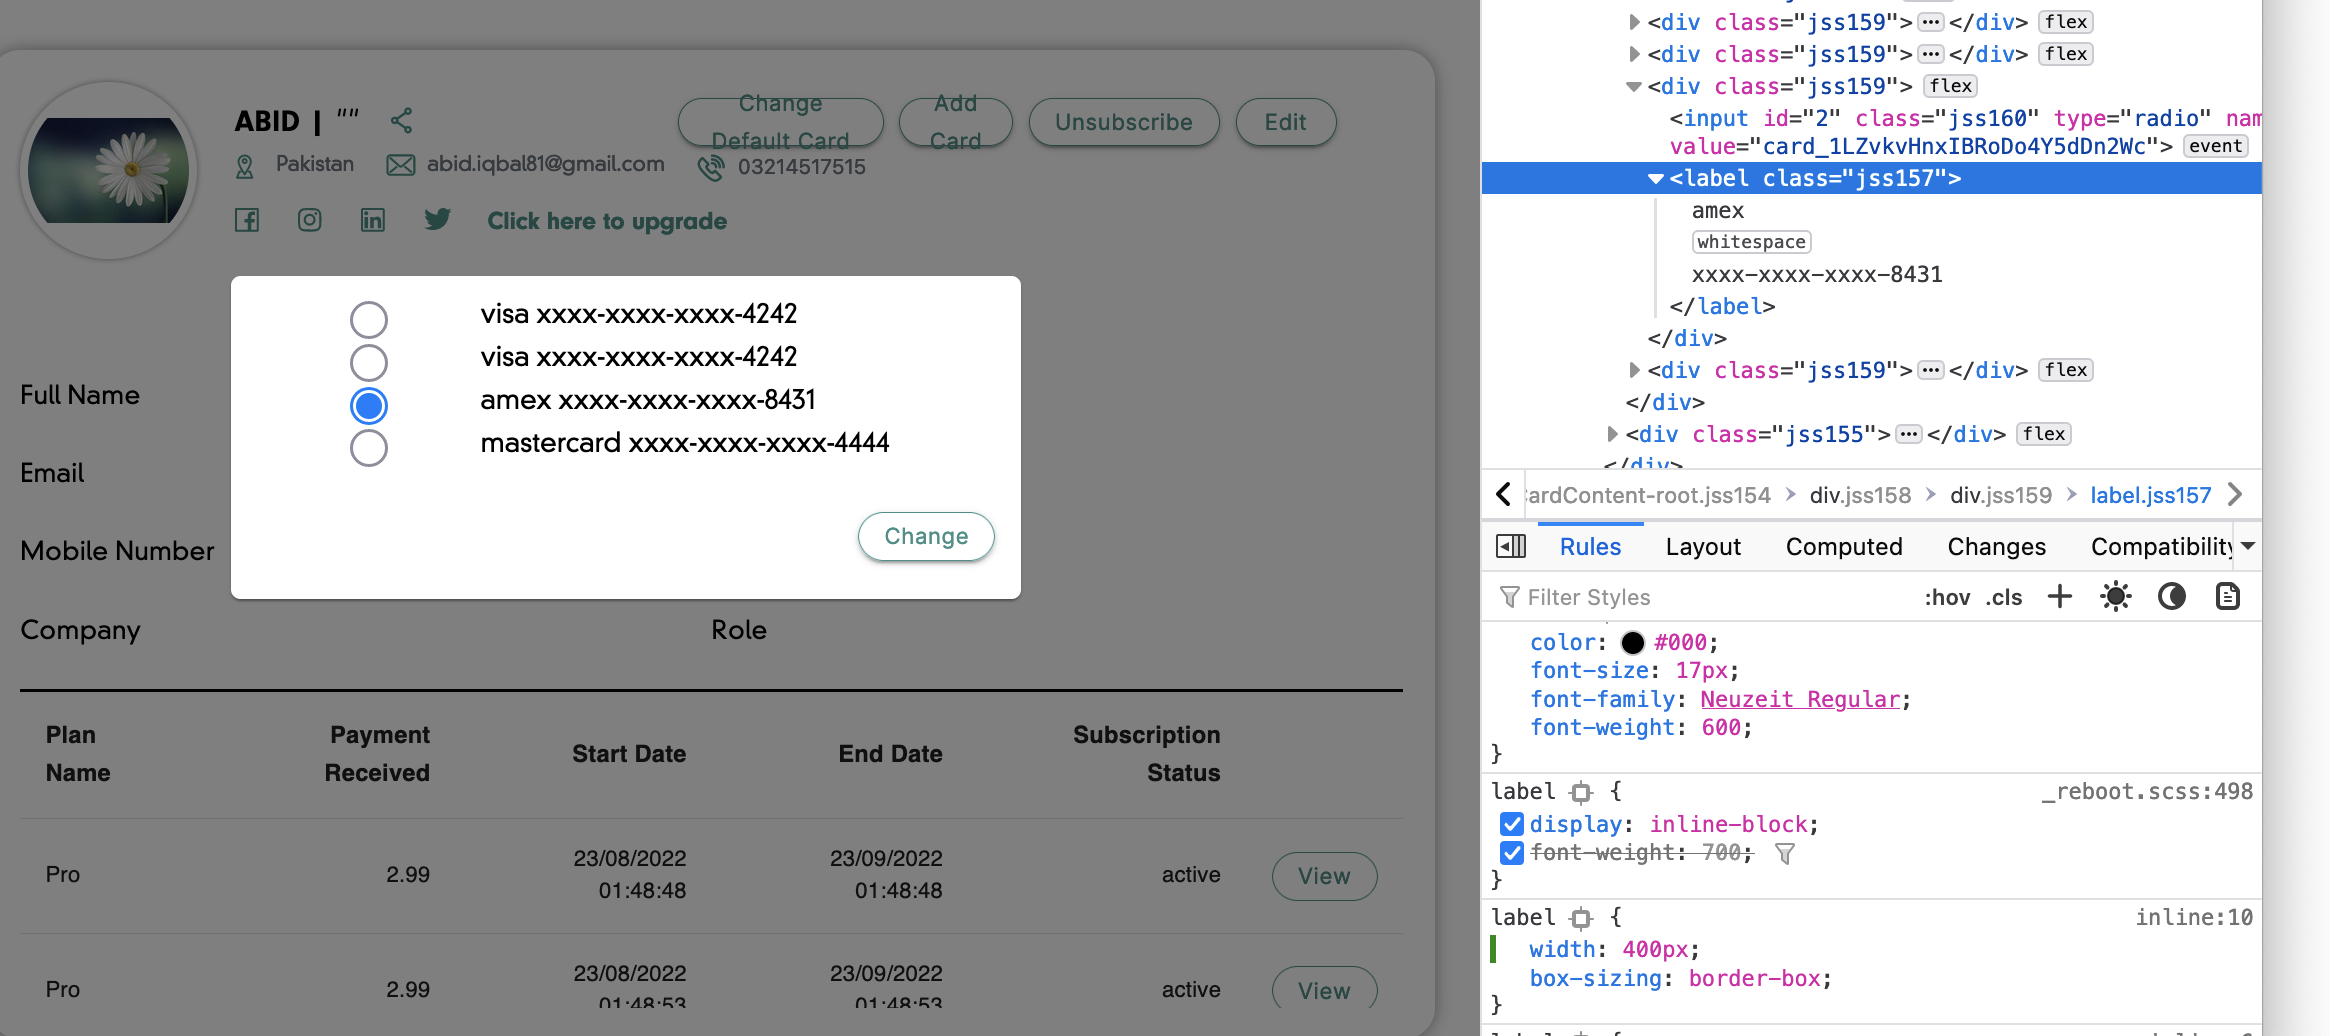This screenshot has width=2330, height=1036.
Task: Click the share icon next to ABID
Action: 401,121
